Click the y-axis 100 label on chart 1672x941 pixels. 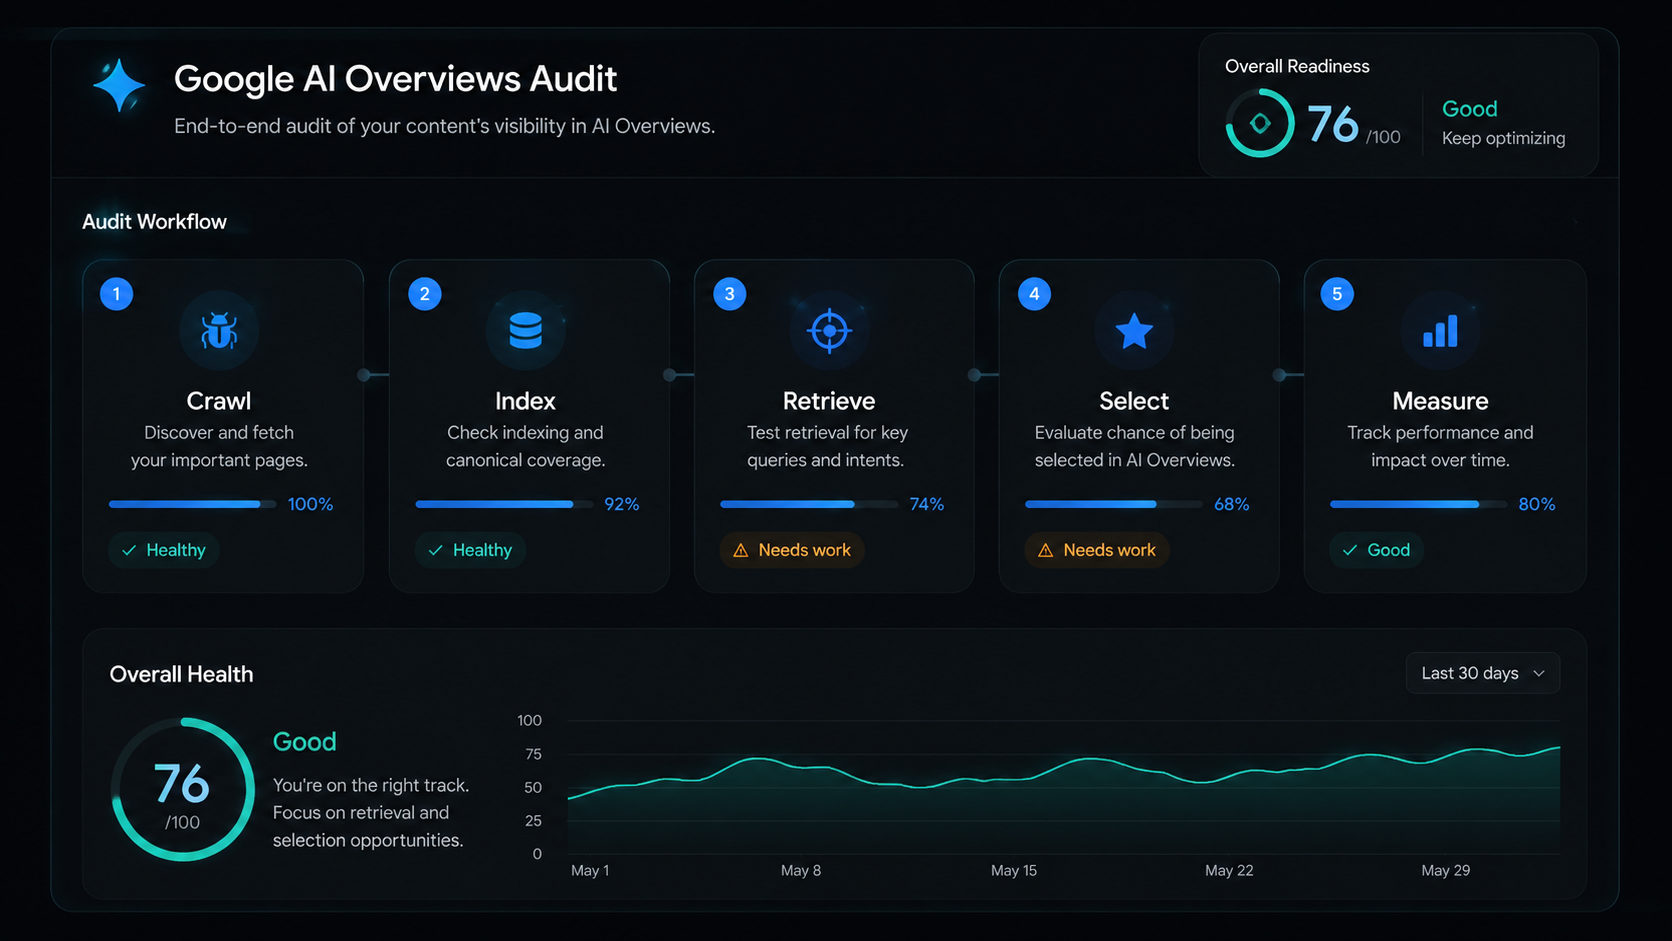tap(529, 720)
